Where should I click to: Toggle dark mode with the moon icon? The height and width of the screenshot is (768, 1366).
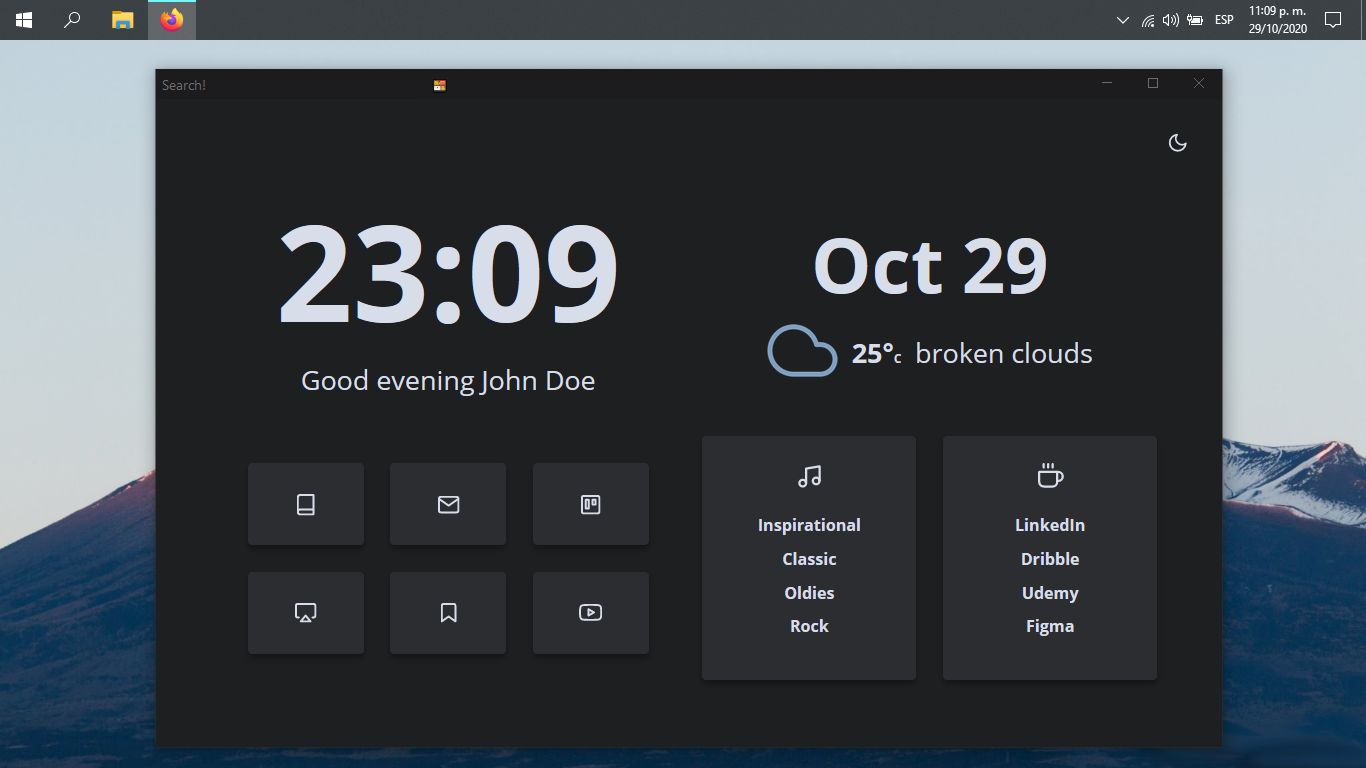pyautogui.click(x=1178, y=143)
